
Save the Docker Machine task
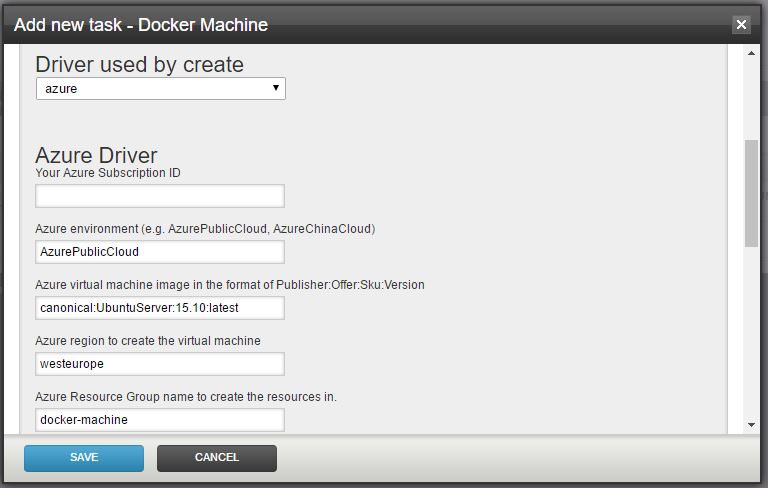pyautogui.click(x=84, y=458)
